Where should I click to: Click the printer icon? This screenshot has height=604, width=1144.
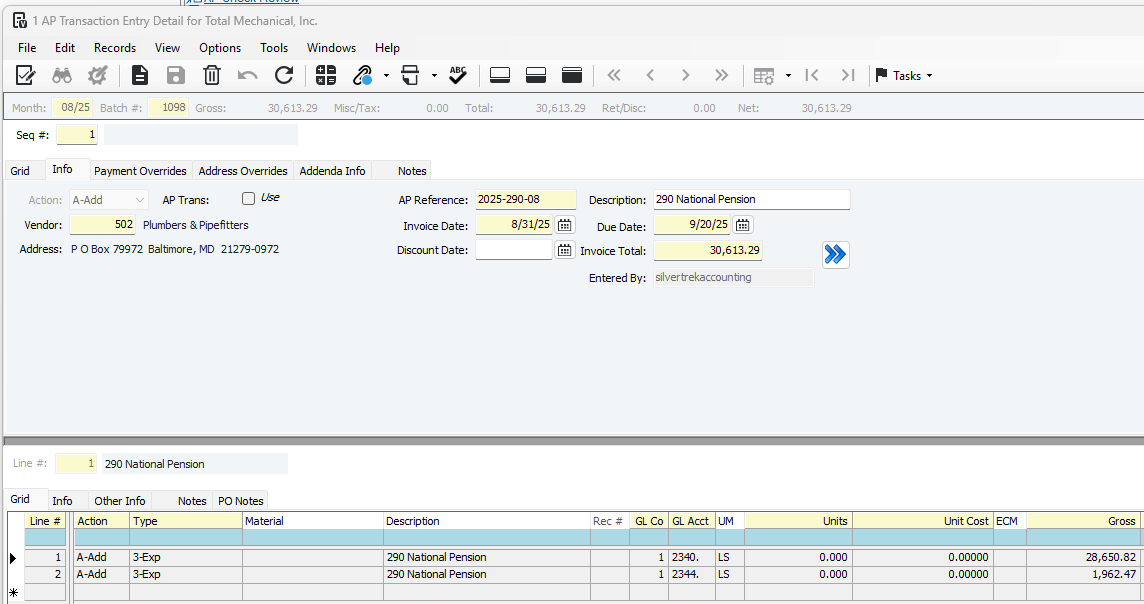(x=411, y=75)
